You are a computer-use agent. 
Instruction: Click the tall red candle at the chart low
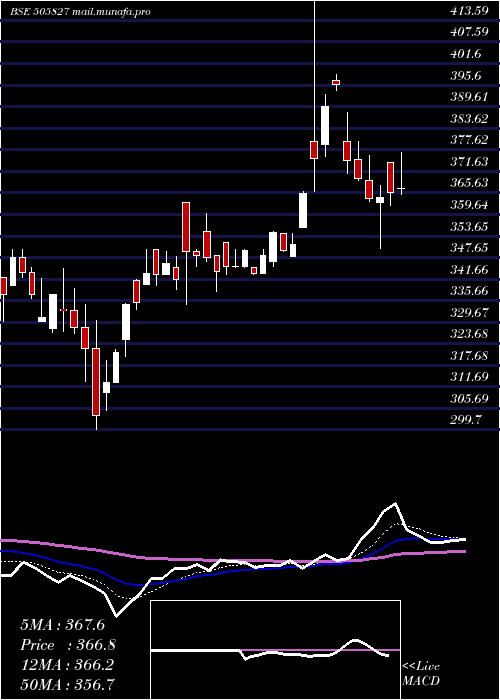coord(96,382)
